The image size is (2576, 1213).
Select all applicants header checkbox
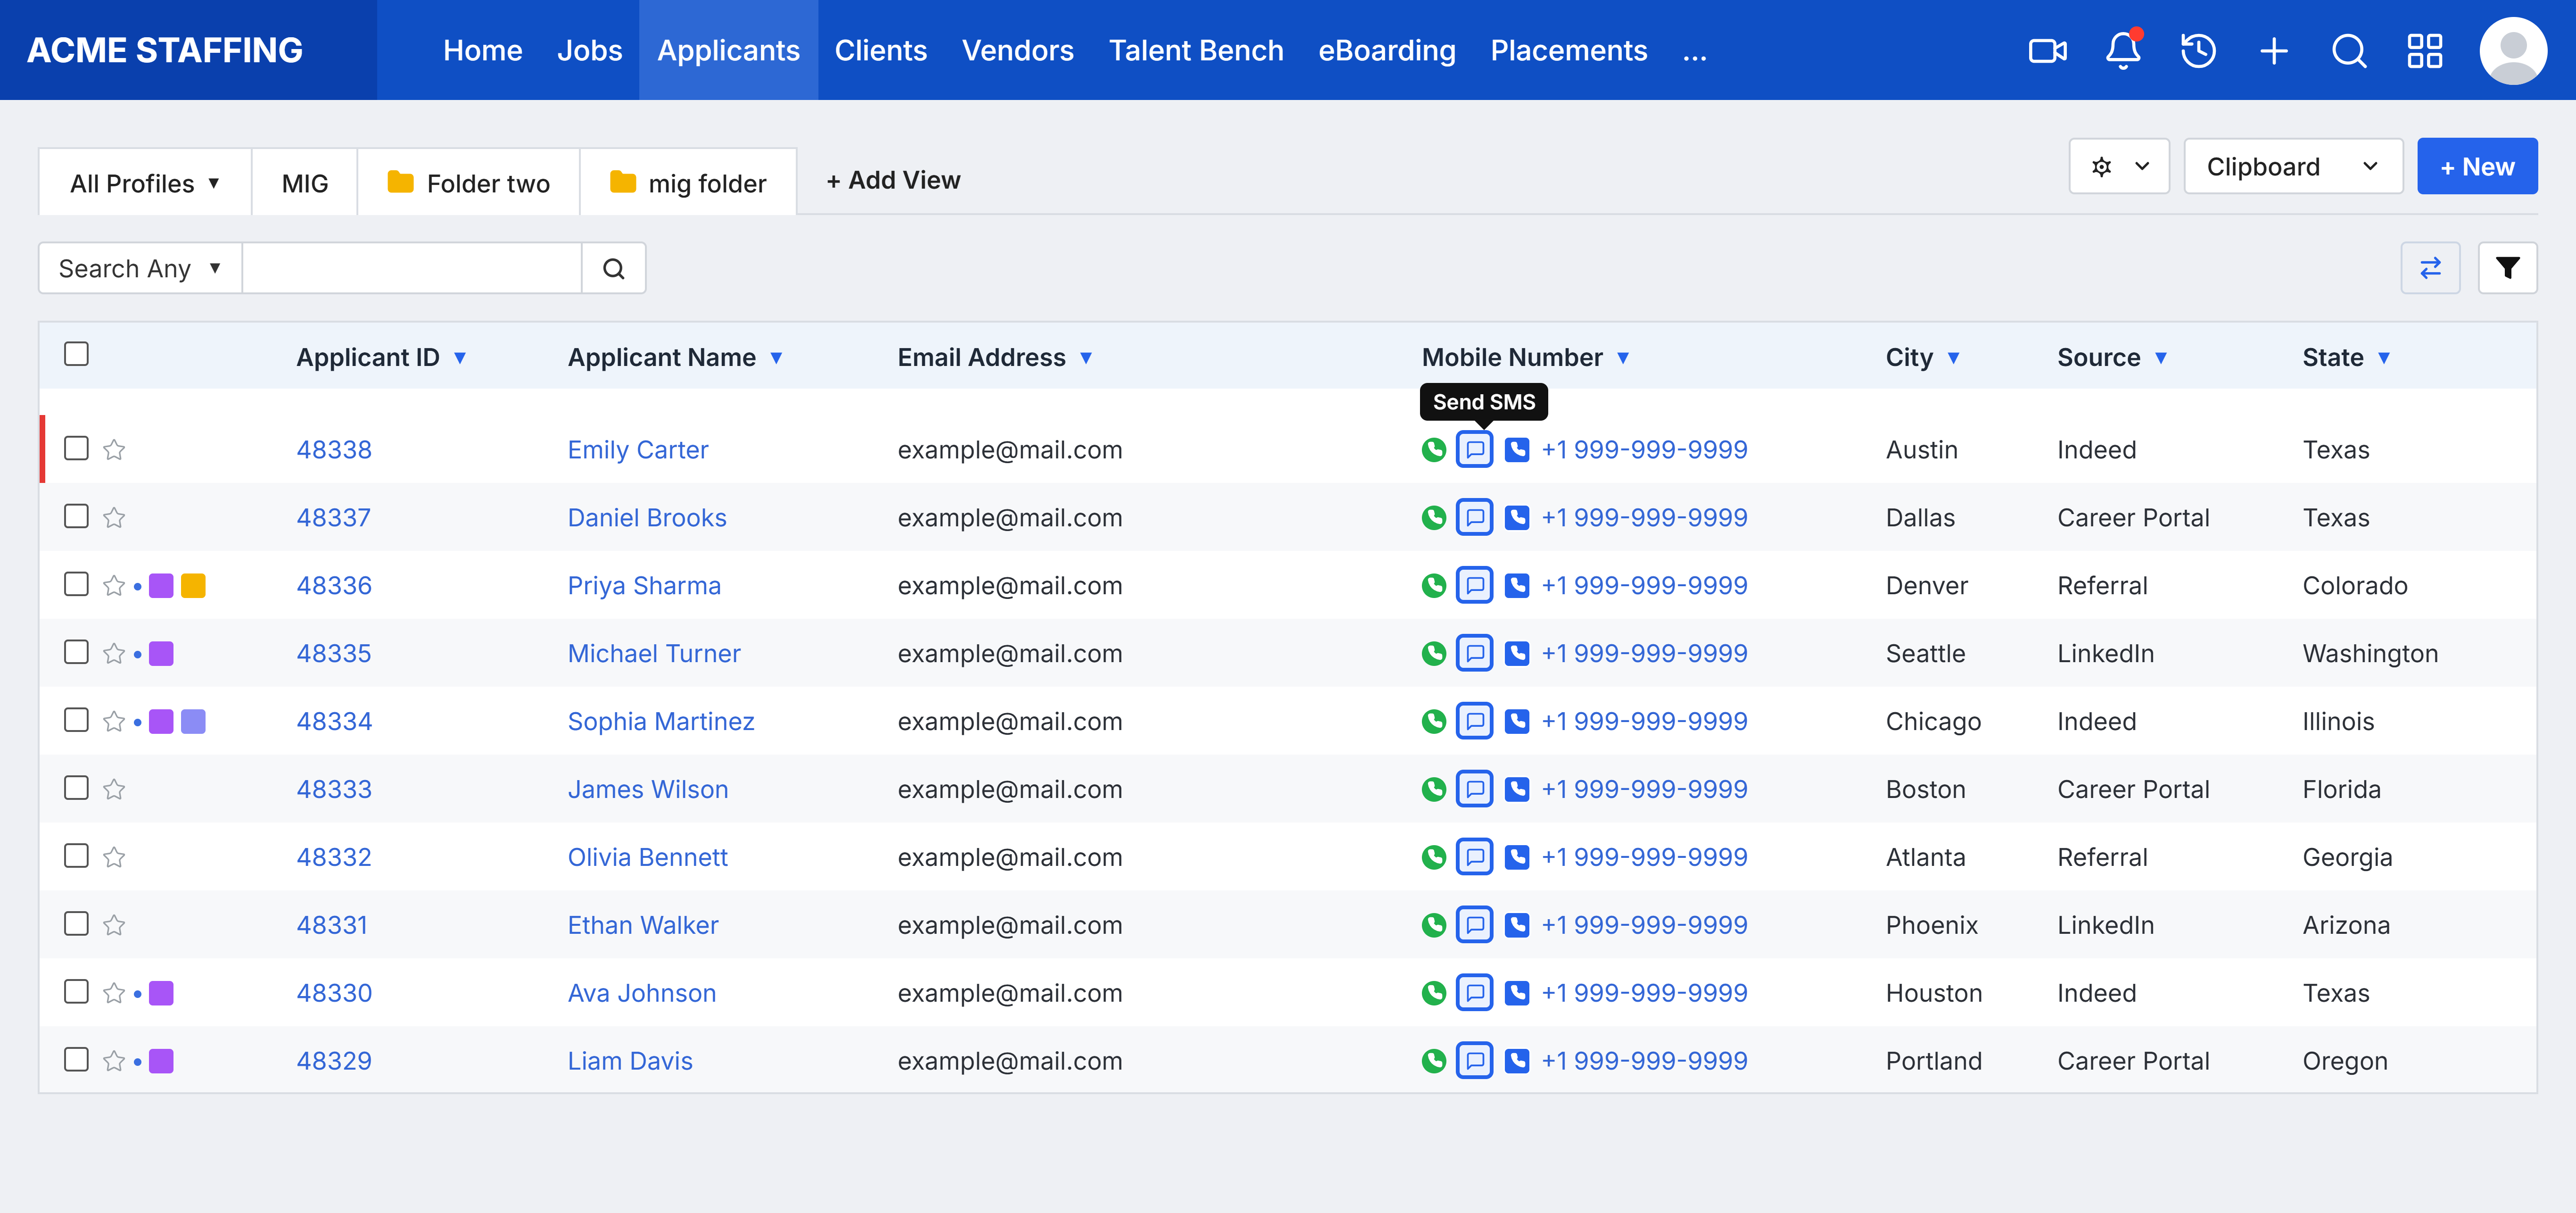[x=76, y=354]
